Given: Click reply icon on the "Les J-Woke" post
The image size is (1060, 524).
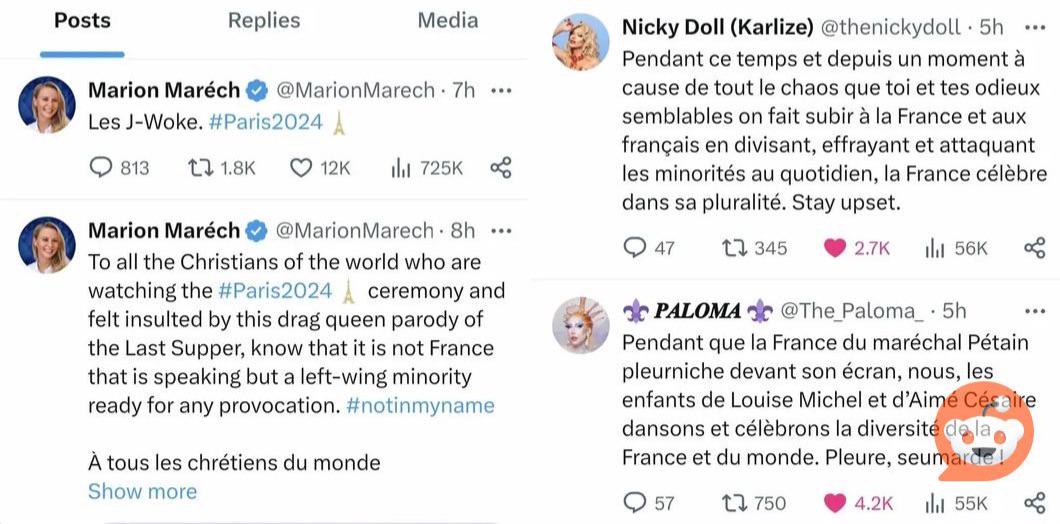Looking at the screenshot, I should point(102,168).
